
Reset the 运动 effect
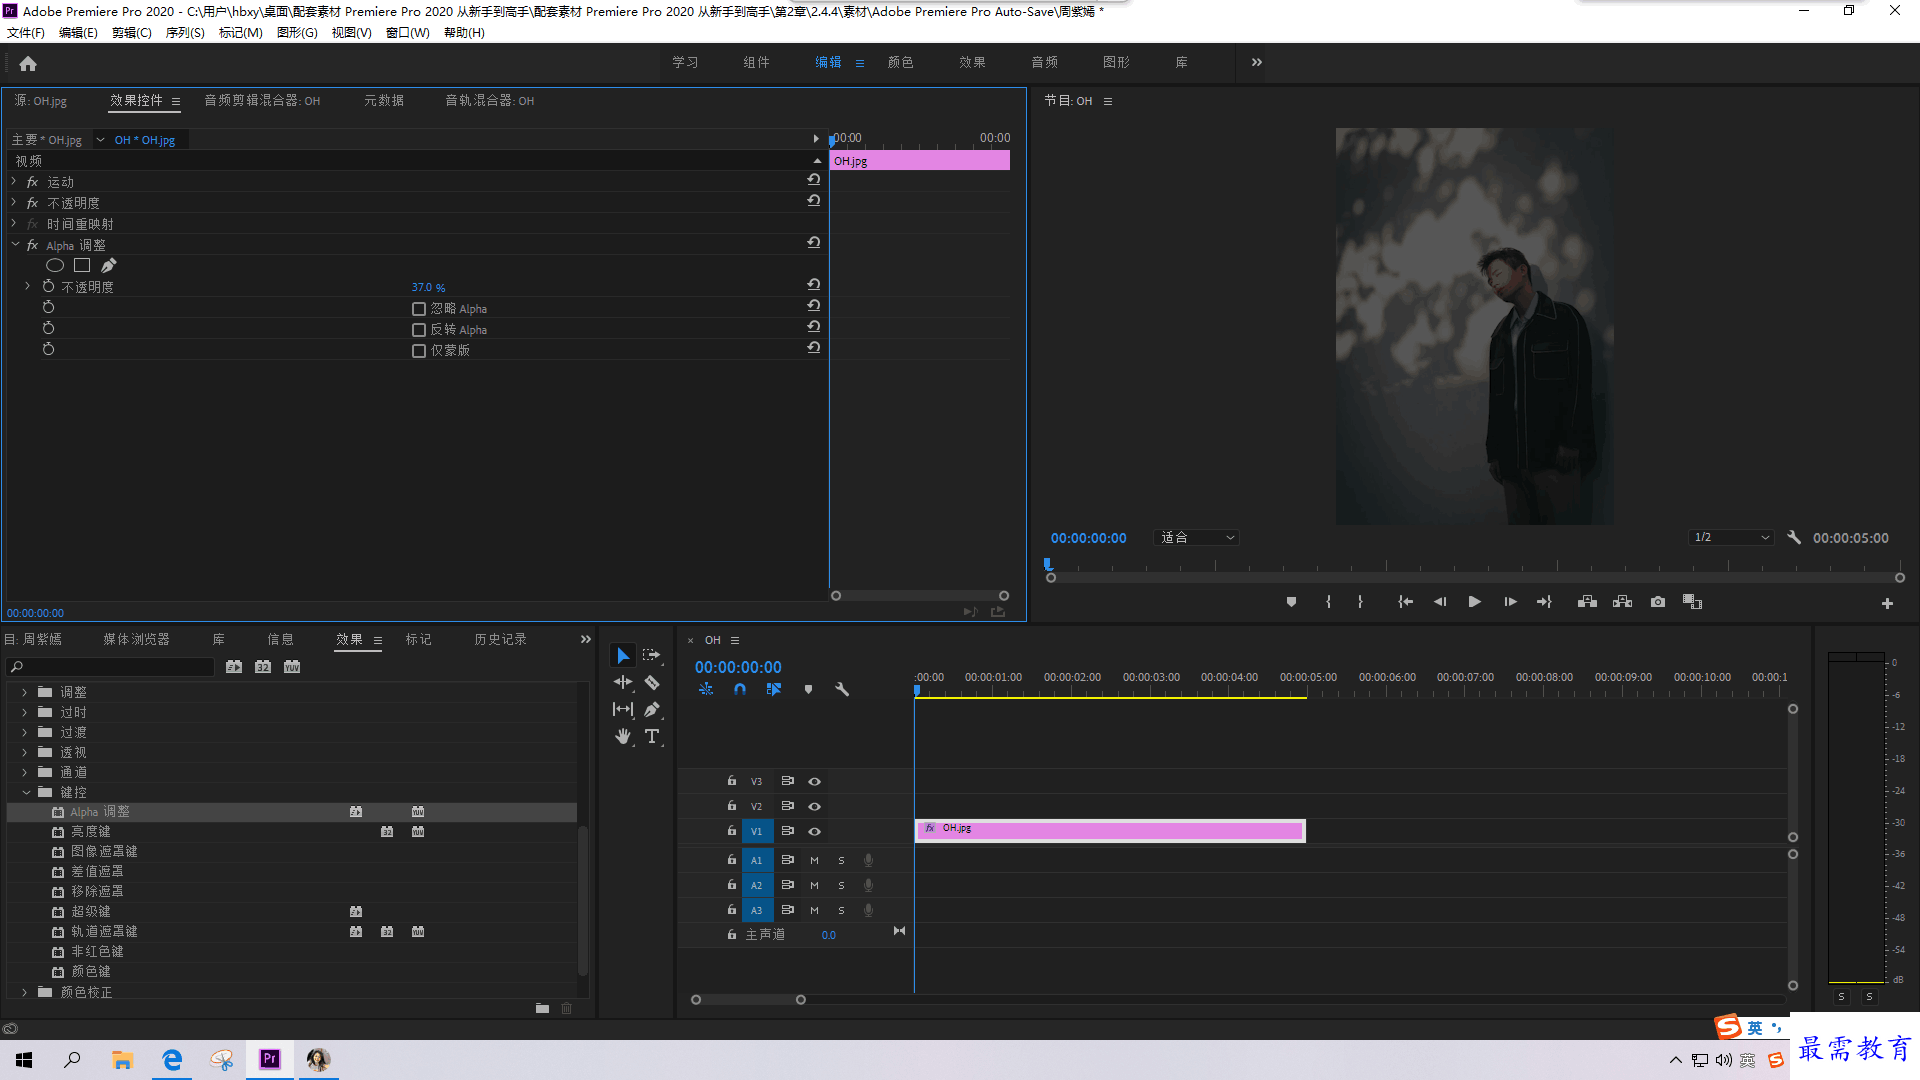tap(814, 180)
